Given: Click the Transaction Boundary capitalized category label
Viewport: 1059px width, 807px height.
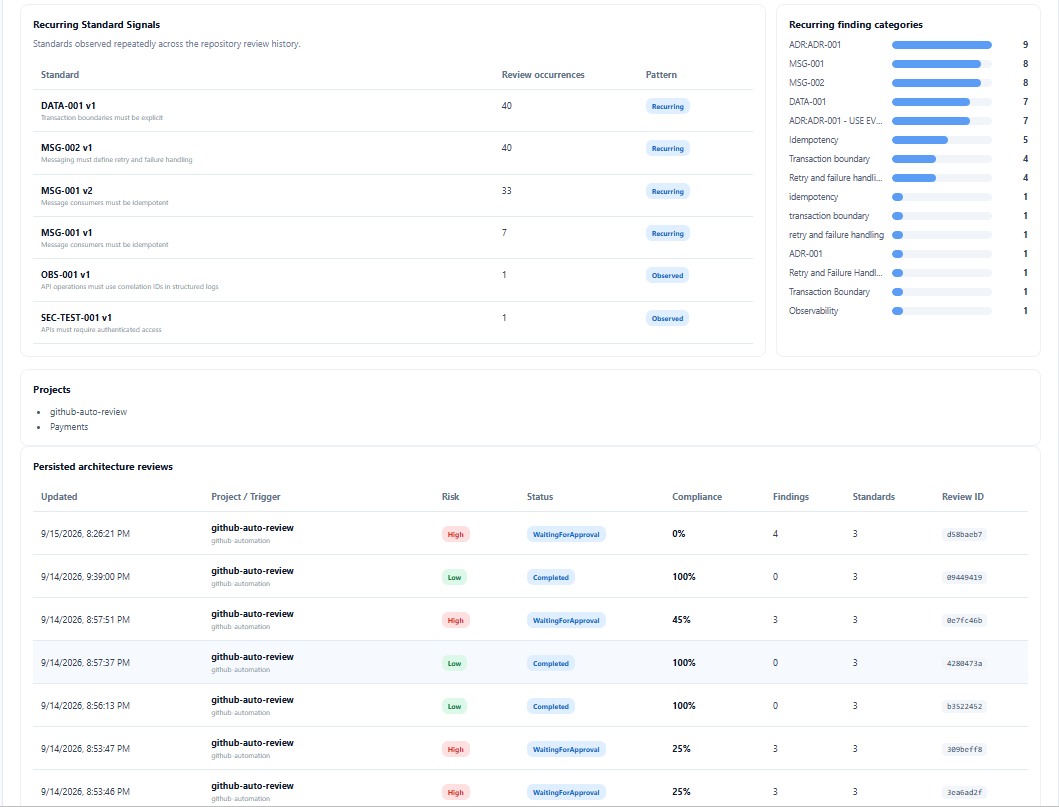Looking at the screenshot, I should [x=829, y=292].
